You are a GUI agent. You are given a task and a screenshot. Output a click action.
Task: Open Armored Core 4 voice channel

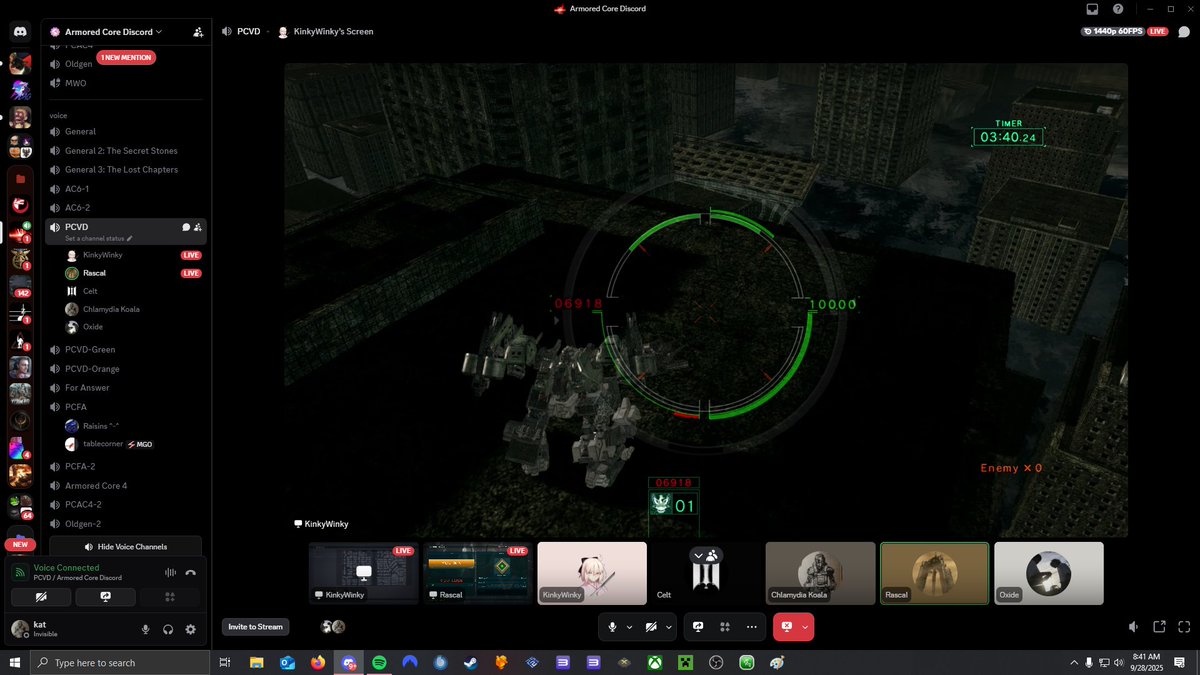tap(125, 485)
